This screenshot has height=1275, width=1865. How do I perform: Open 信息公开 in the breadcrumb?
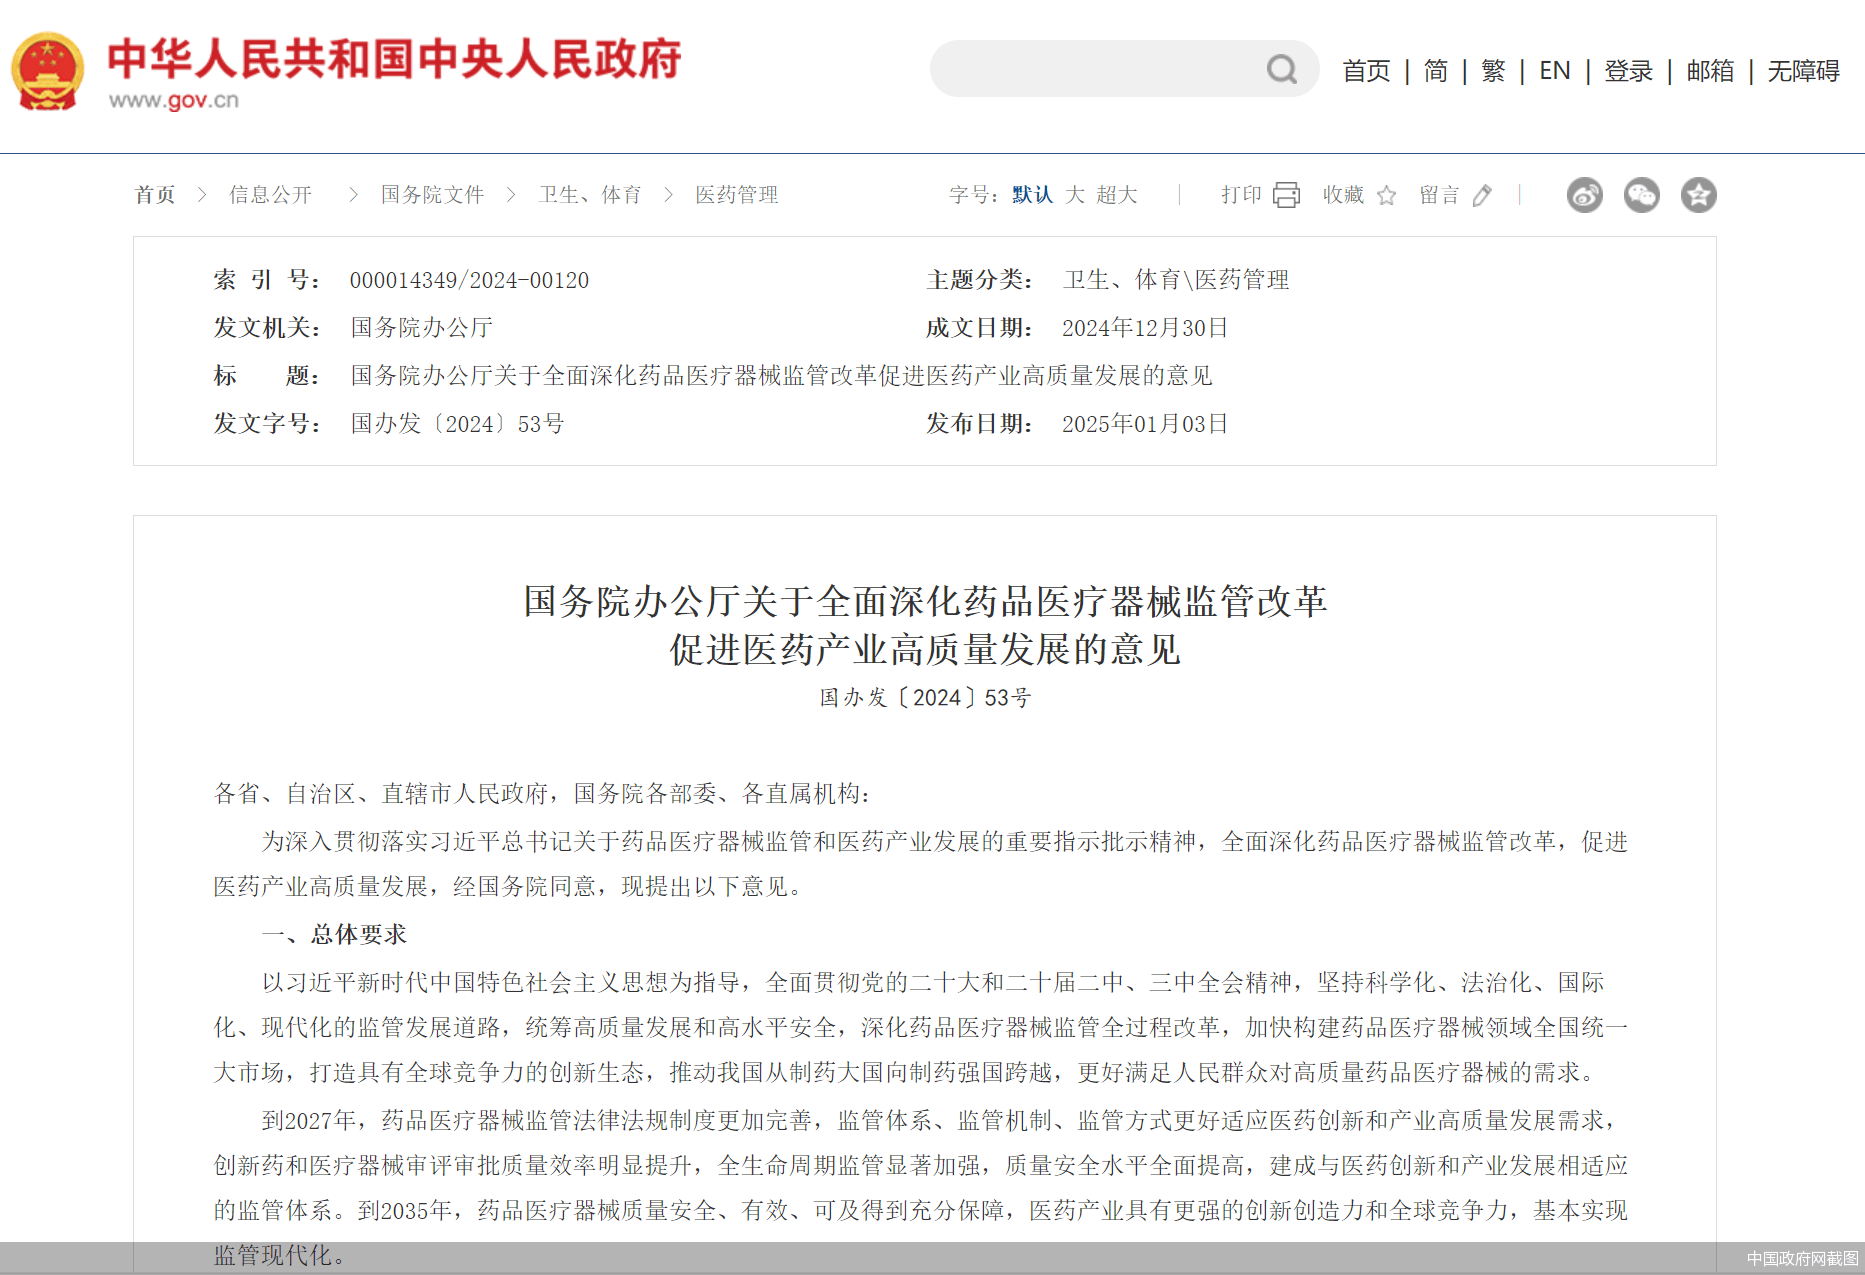pyautogui.click(x=270, y=195)
